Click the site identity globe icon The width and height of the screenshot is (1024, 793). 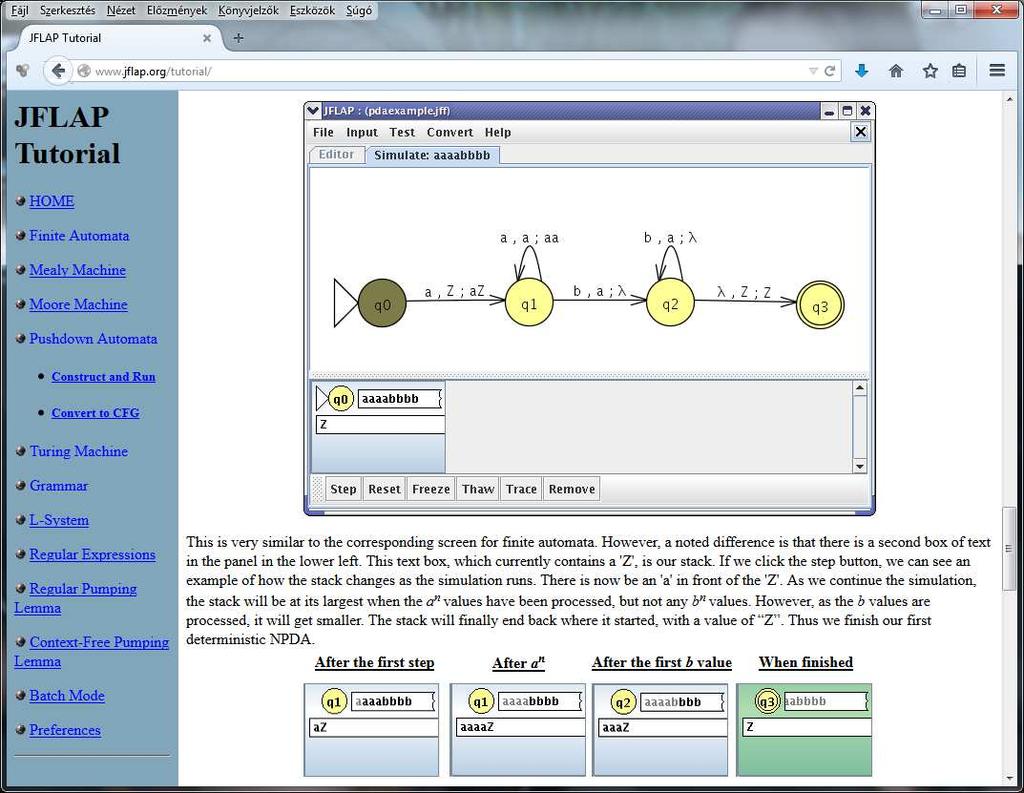[x=84, y=71]
